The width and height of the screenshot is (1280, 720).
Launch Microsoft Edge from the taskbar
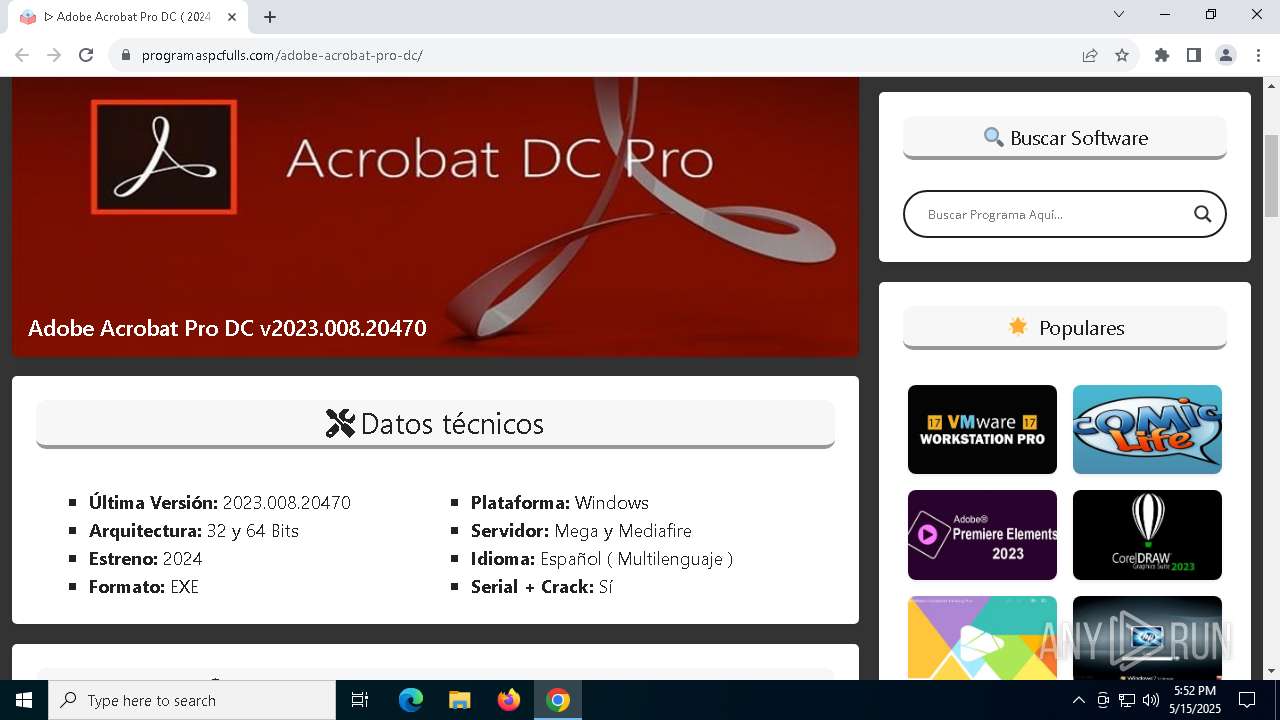411,700
